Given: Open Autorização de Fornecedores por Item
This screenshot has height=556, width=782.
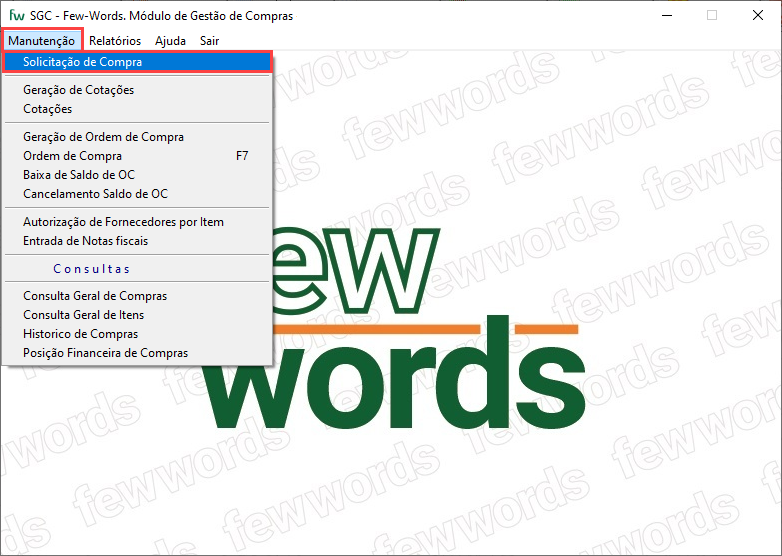Looking at the screenshot, I should [x=137, y=221].
